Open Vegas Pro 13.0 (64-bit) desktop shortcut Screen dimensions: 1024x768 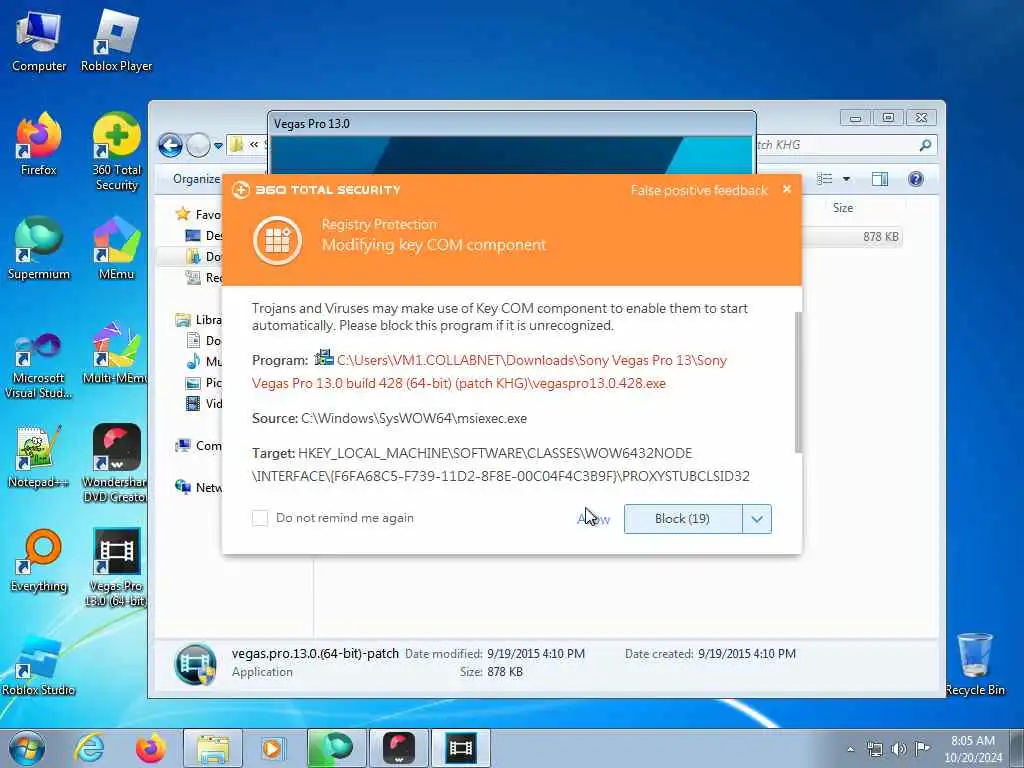pyautogui.click(x=116, y=567)
